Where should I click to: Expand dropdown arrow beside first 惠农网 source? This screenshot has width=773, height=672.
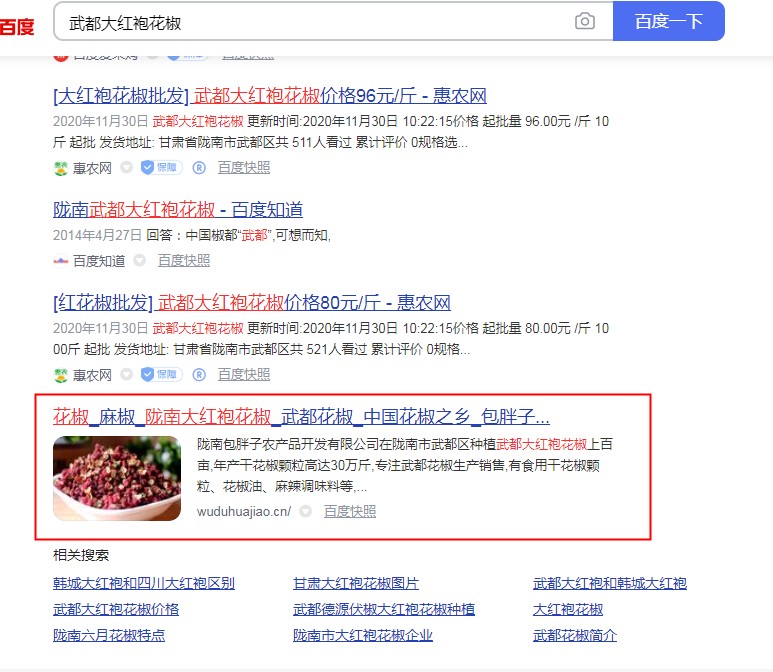point(127,168)
